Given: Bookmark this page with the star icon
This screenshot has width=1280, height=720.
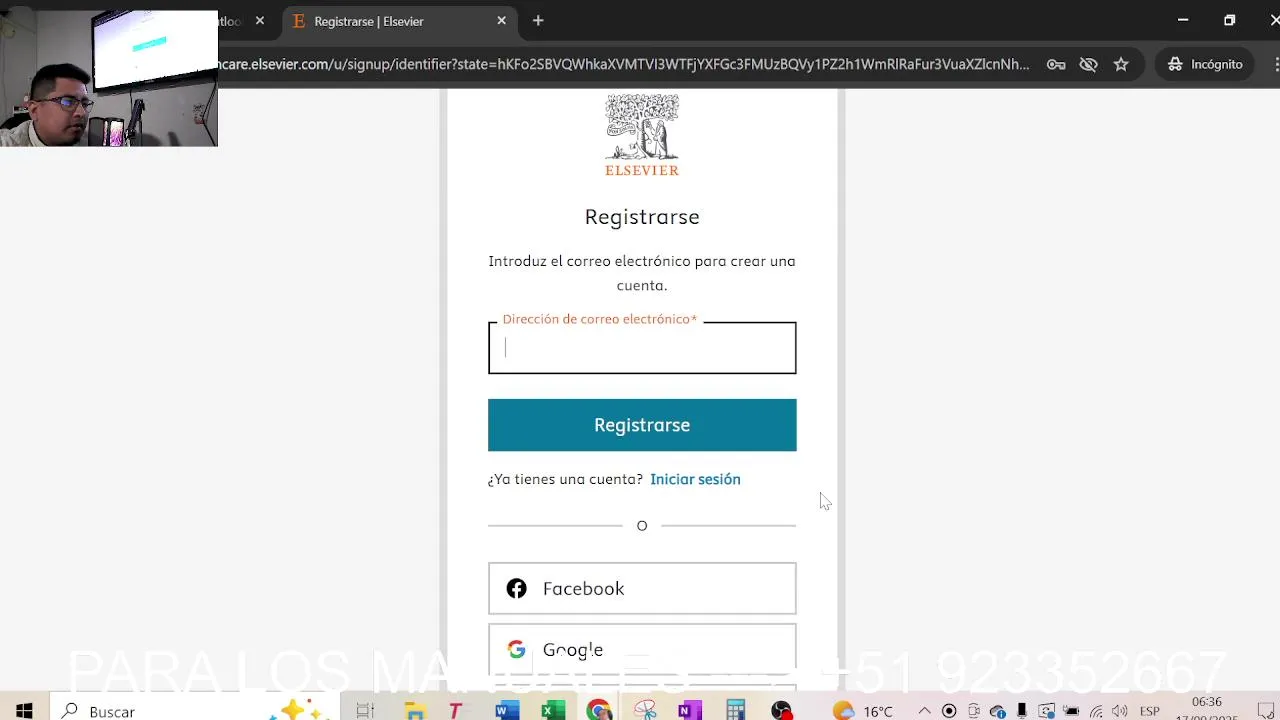Looking at the screenshot, I should click(1121, 64).
